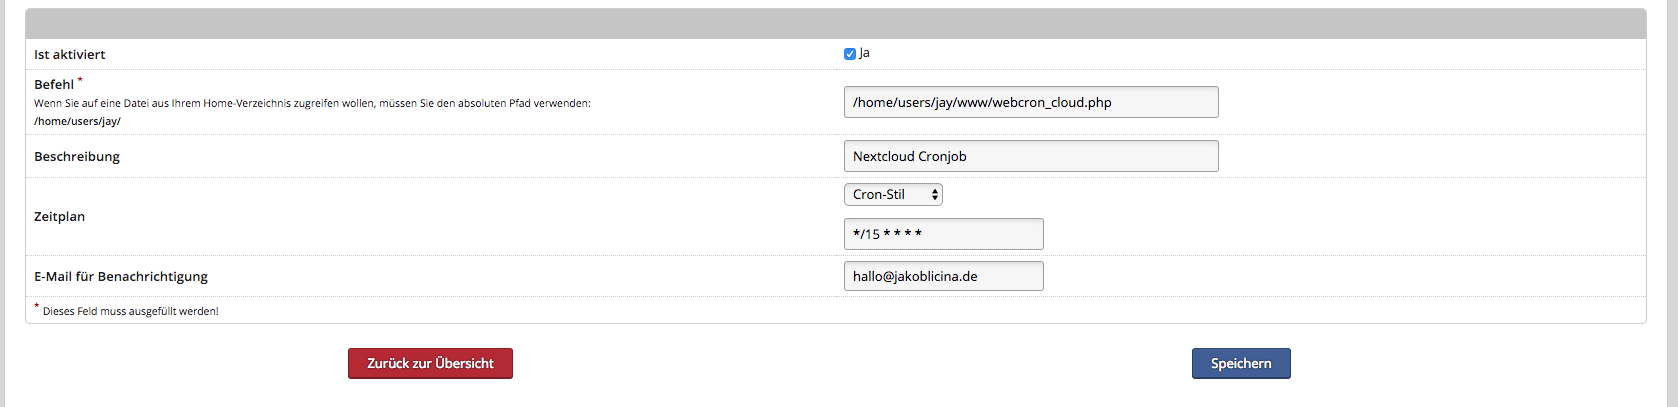Go back via 'Zurück zur Übersicht' button
Screen dimensions: 1678x407
click(430, 363)
